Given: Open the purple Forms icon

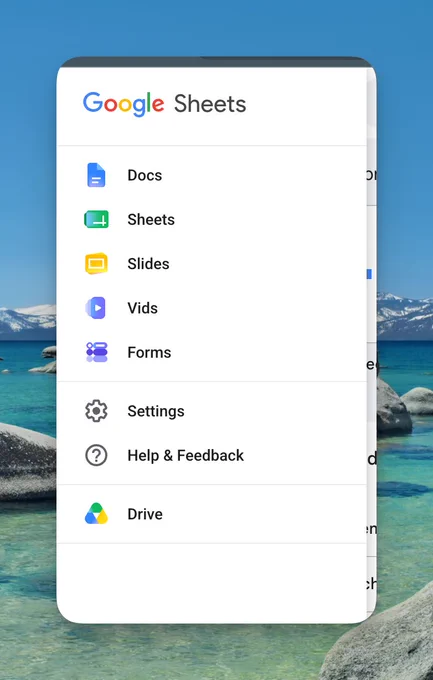Looking at the screenshot, I should (x=96, y=352).
